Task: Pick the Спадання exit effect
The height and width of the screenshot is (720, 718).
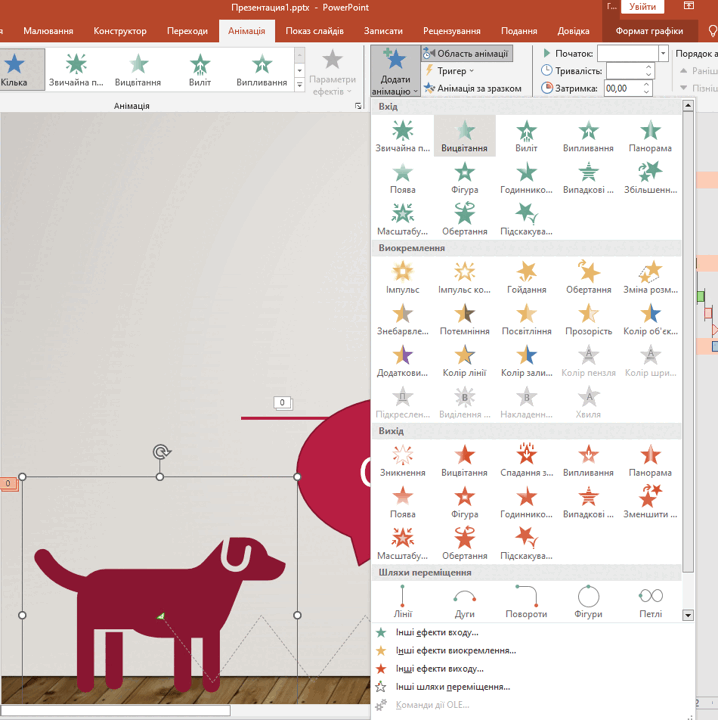Action: coord(526,460)
